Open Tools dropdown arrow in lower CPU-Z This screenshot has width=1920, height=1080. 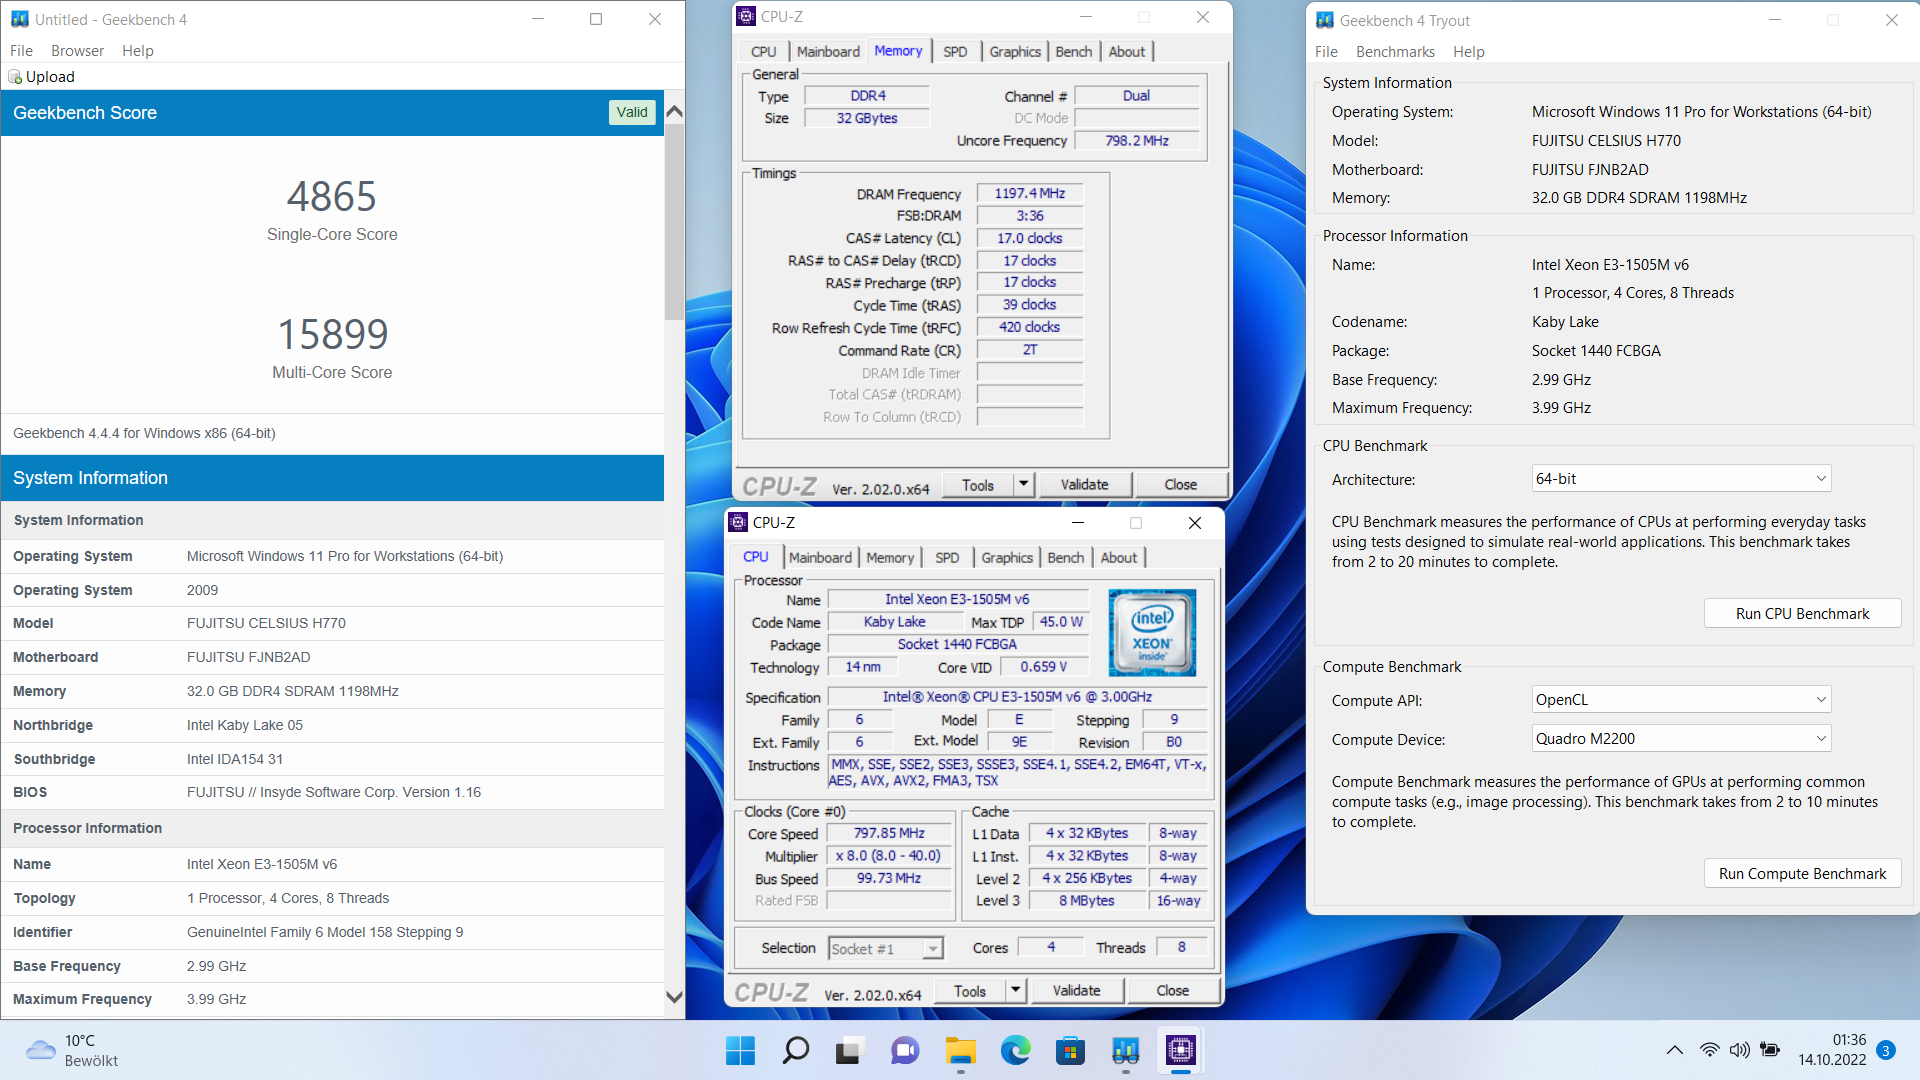(x=1015, y=991)
